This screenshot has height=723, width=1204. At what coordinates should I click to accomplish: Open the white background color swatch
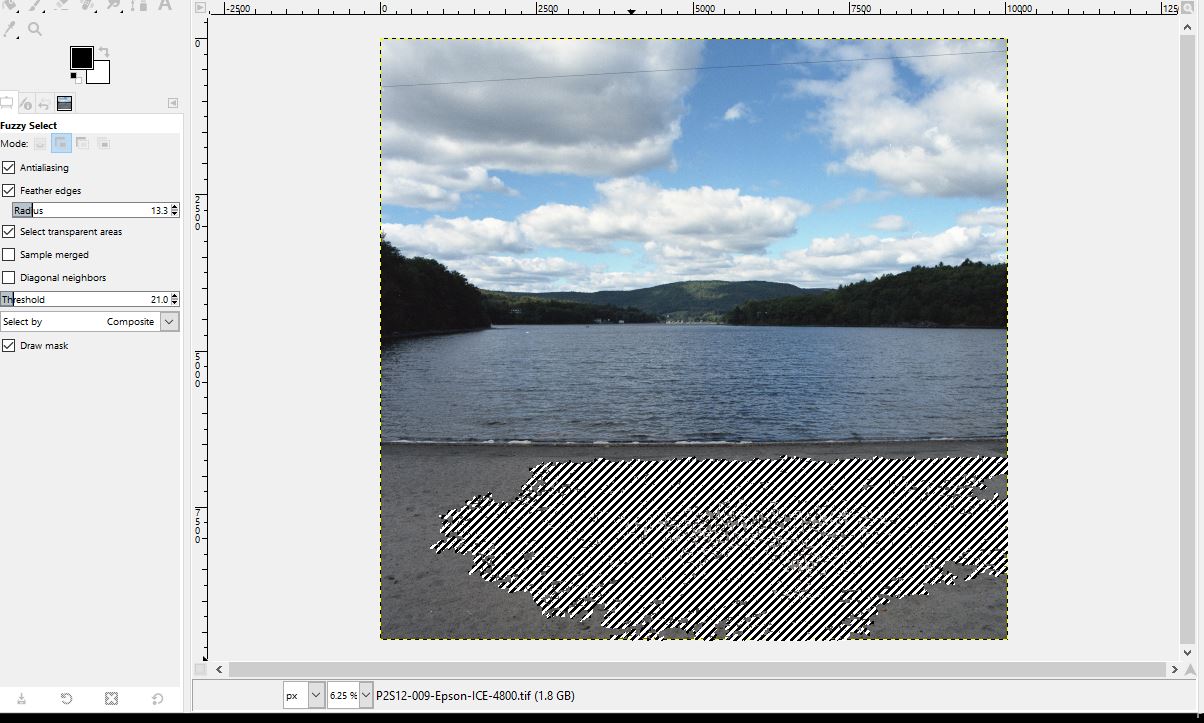102,75
